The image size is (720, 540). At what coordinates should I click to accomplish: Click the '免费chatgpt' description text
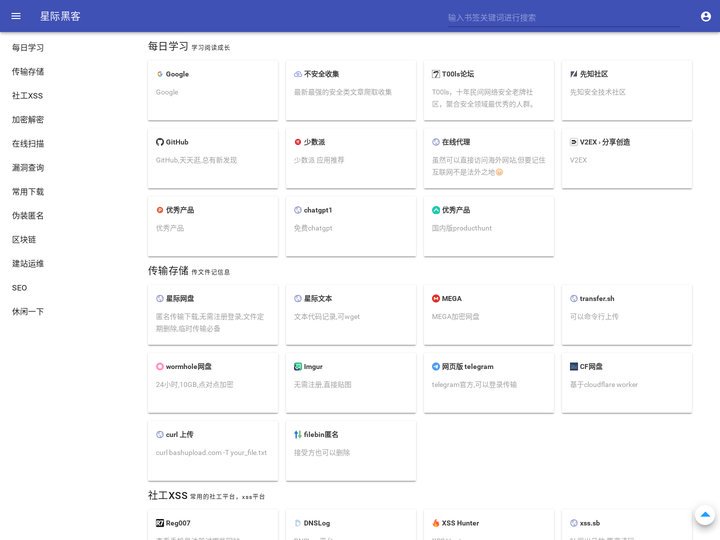313,228
